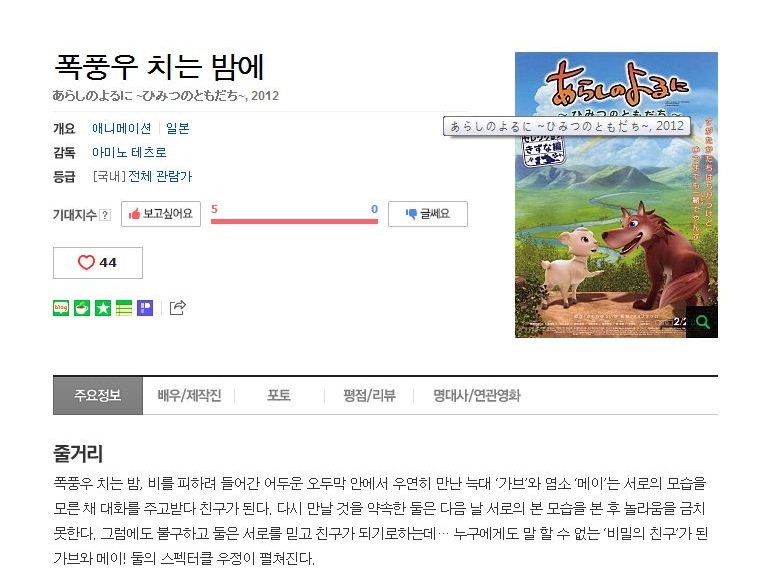
Task: Open the 애니메이션 genre link
Action: point(121,128)
